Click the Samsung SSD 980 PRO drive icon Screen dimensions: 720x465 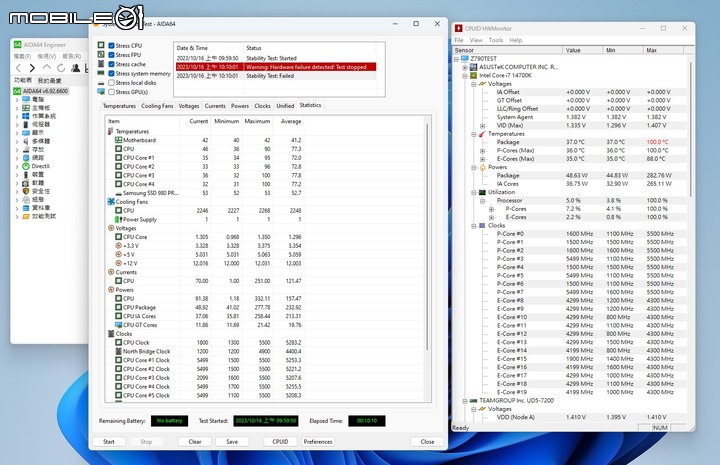pos(118,193)
